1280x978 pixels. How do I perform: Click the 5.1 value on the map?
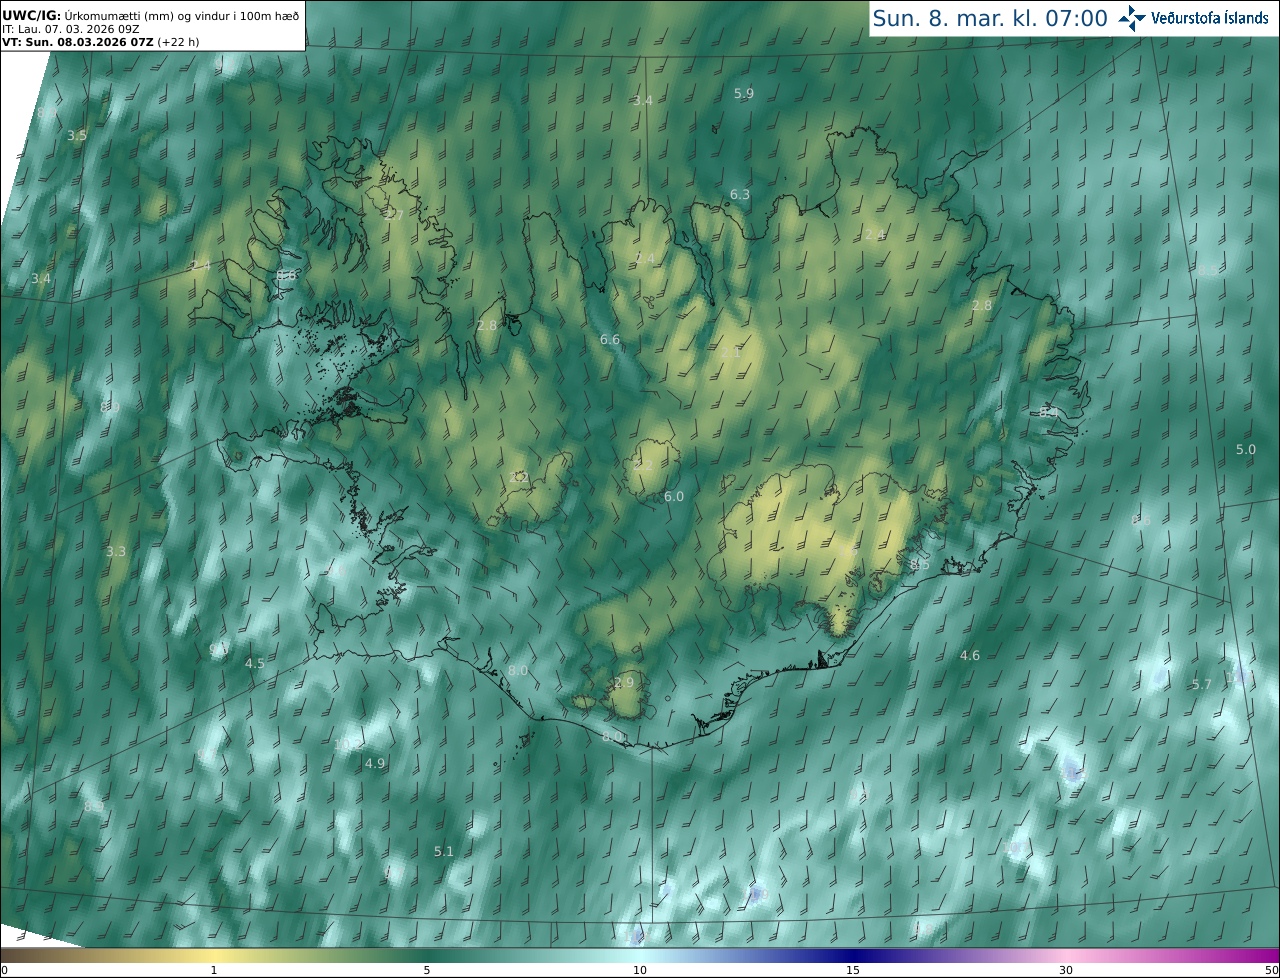coord(444,852)
